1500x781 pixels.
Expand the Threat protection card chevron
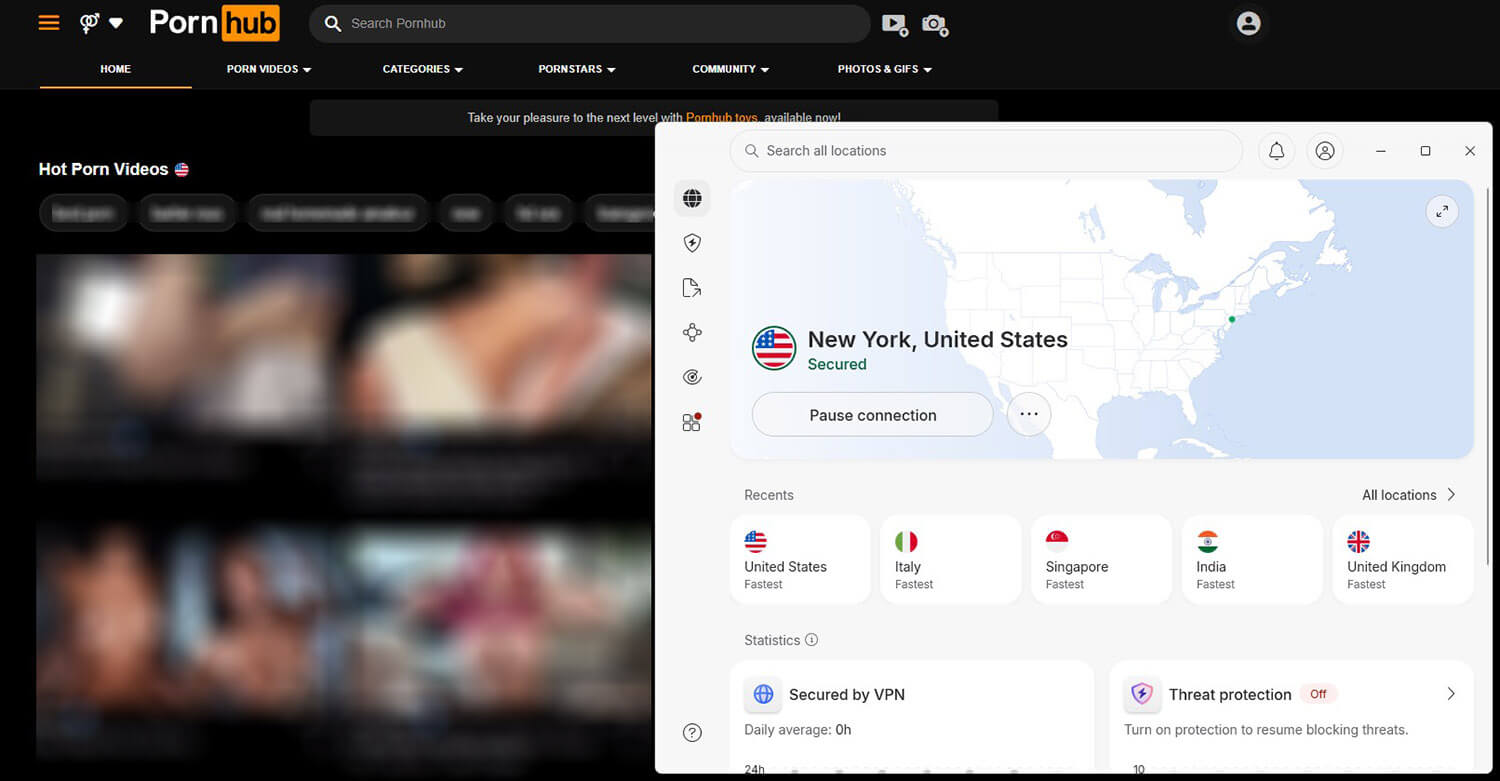[1451, 694]
